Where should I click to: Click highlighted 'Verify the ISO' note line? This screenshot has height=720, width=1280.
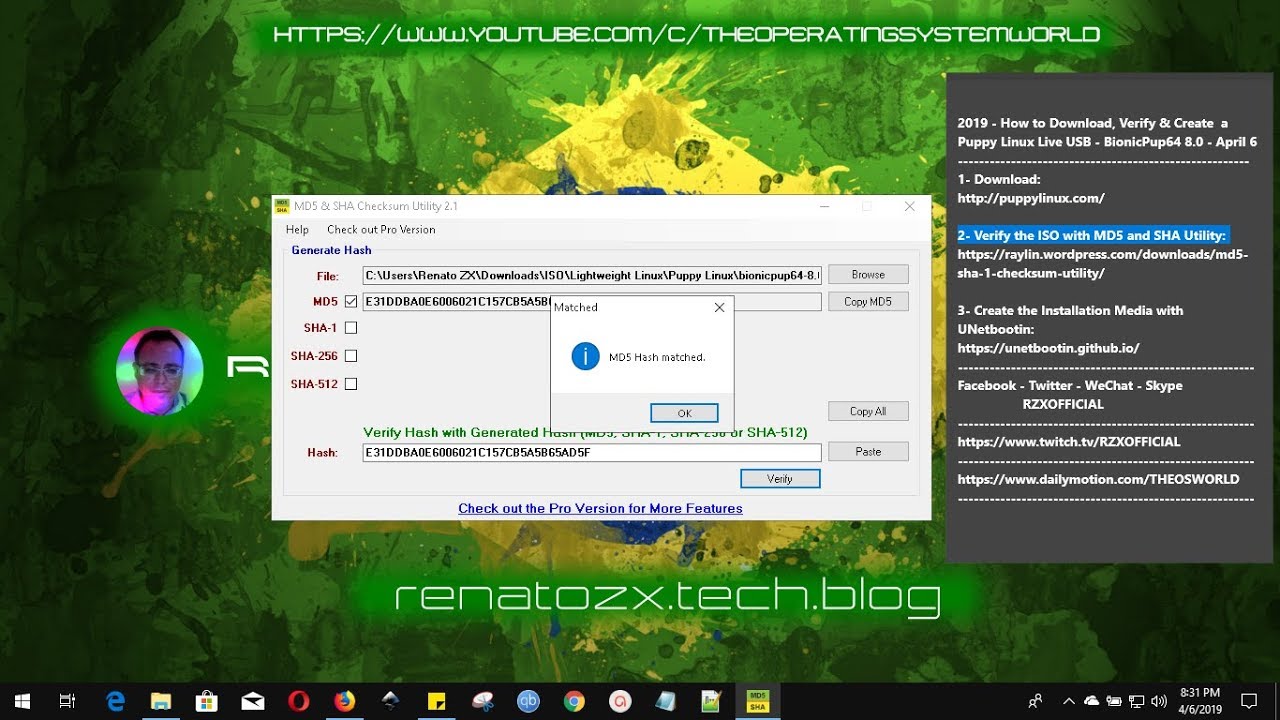[x=1091, y=235]
